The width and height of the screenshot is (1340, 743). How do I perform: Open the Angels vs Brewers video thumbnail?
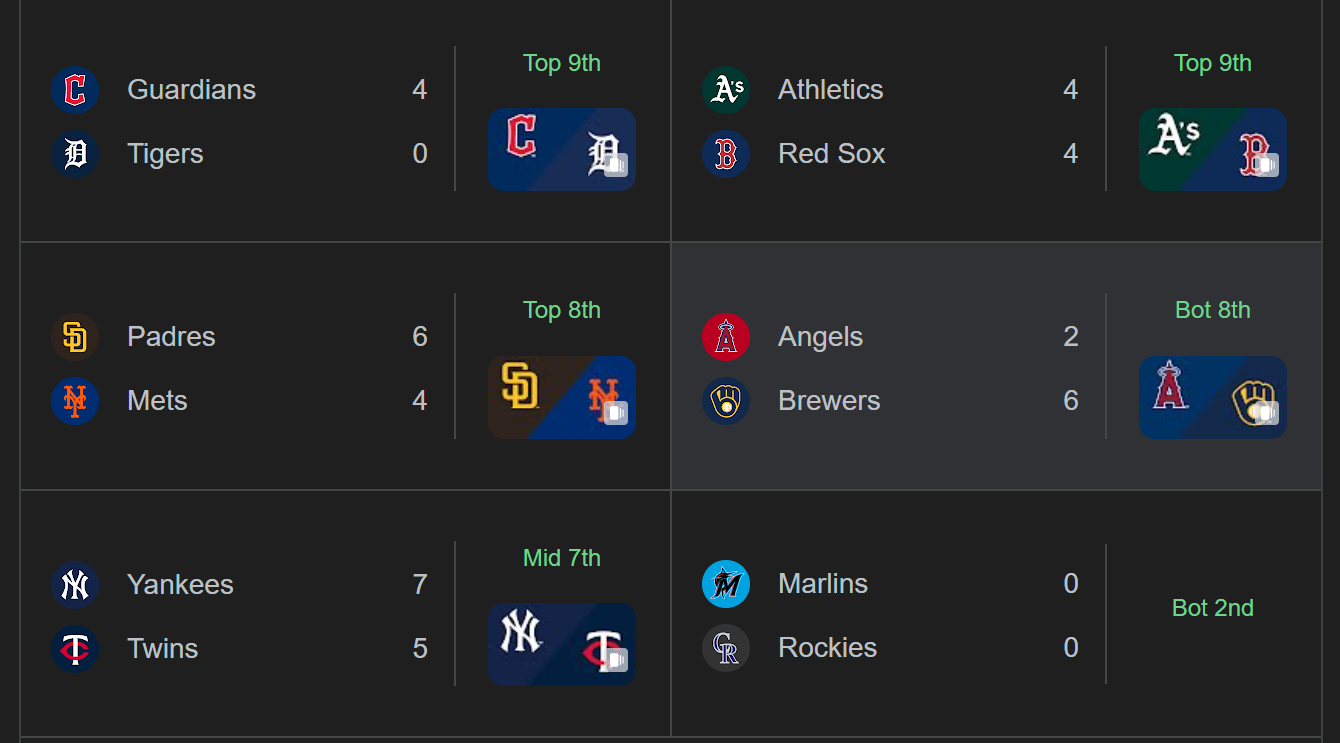point(1213,397)
